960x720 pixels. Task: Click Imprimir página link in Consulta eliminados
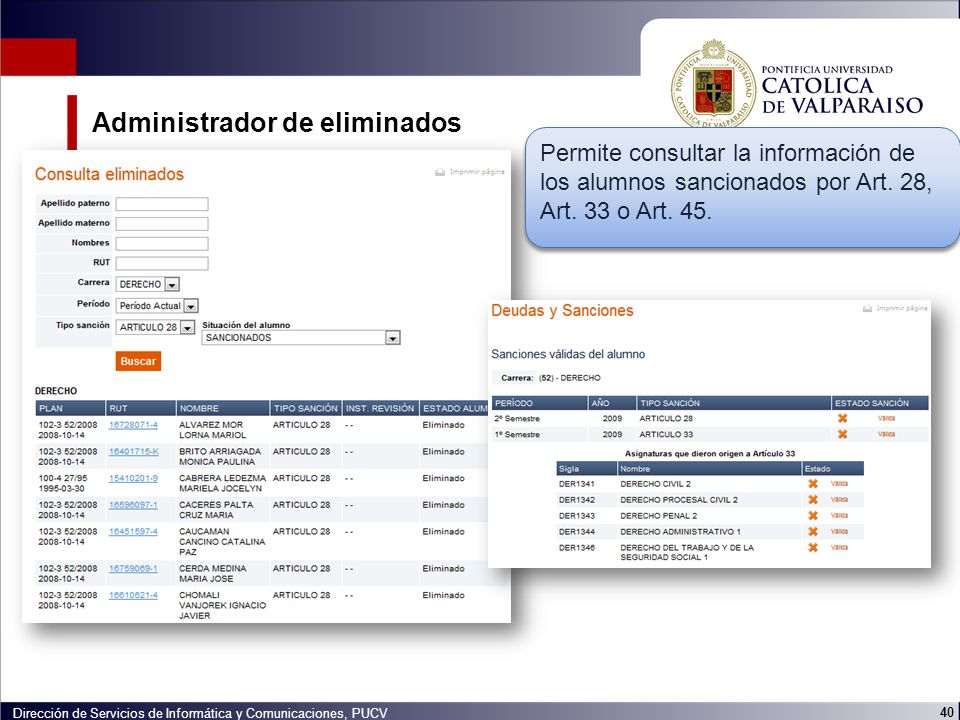click(x=477, y=172)
